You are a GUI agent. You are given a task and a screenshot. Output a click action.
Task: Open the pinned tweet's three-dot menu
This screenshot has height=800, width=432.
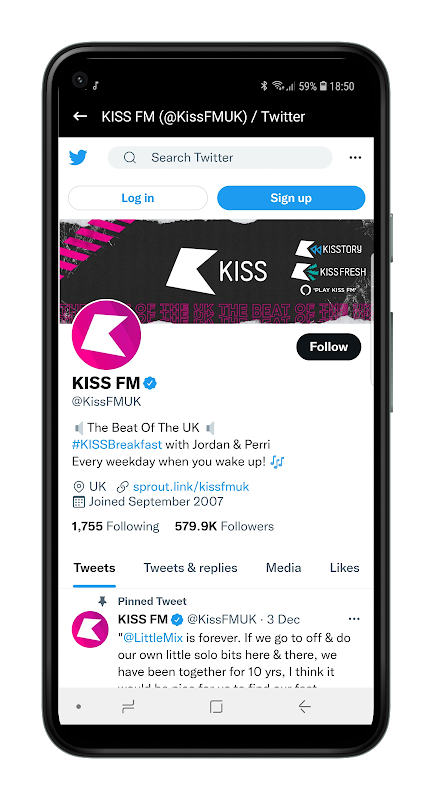tap(354, 619)
